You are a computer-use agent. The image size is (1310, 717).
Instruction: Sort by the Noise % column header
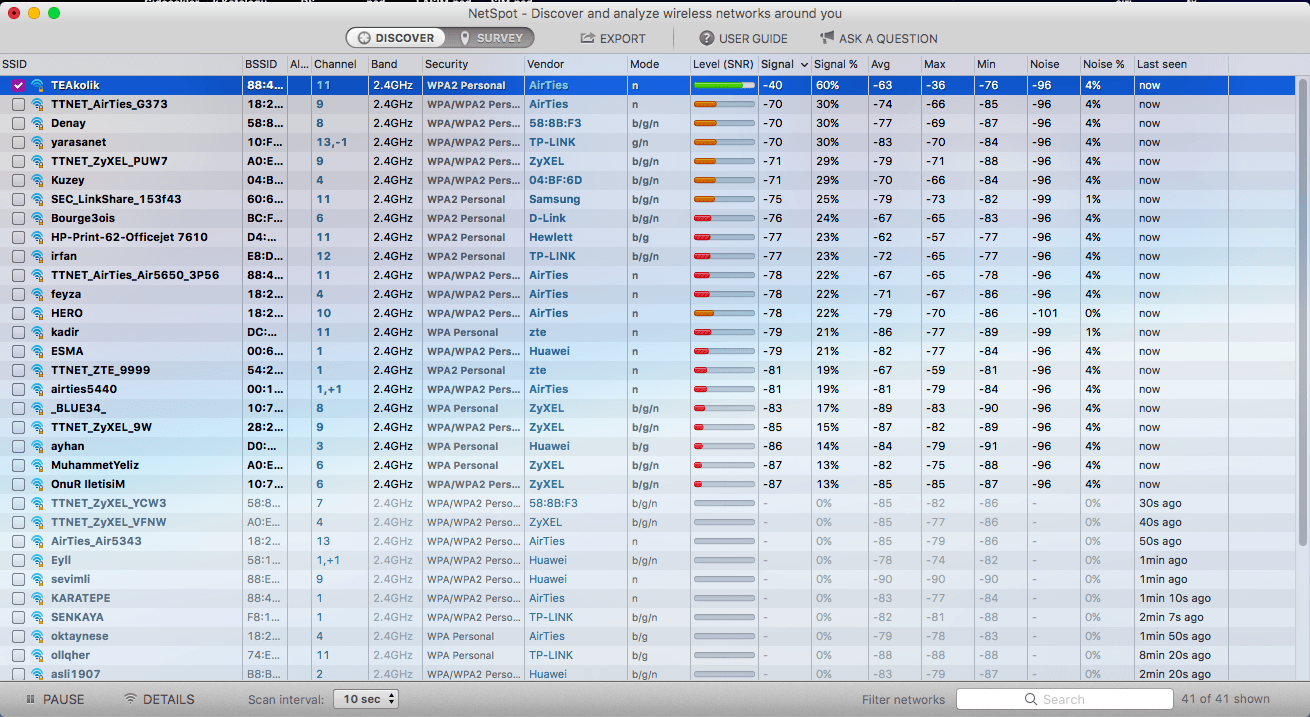click(x=1107, y=64)
